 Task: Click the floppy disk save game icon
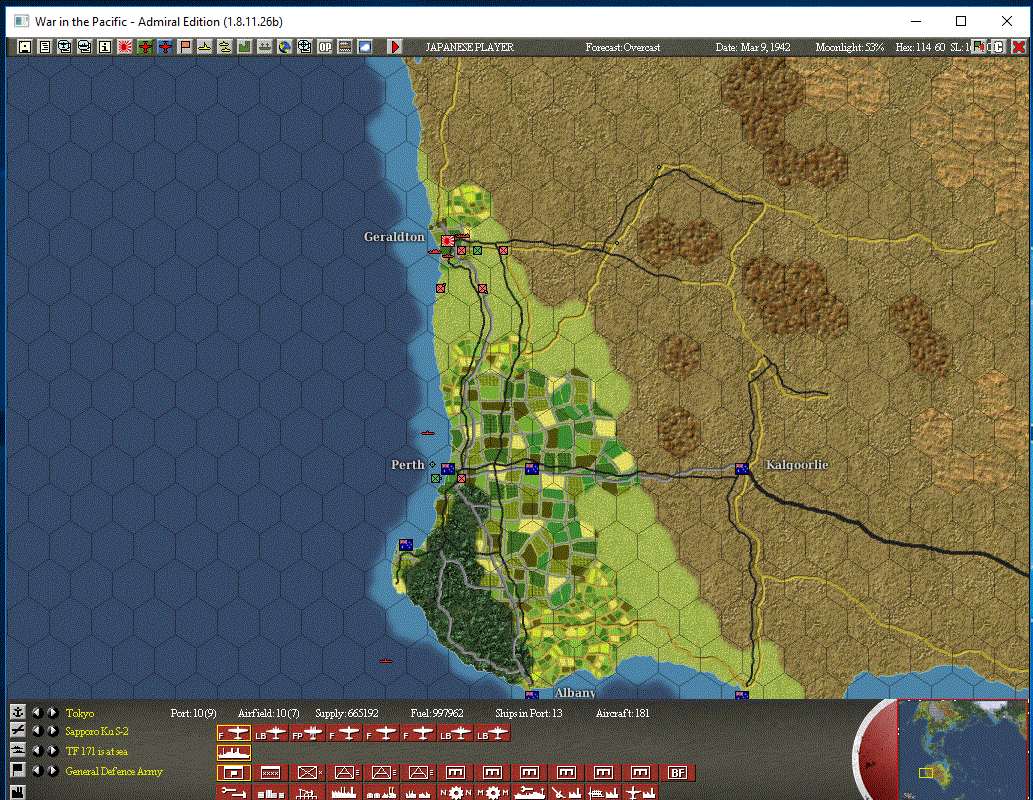[x=24, y=47]
